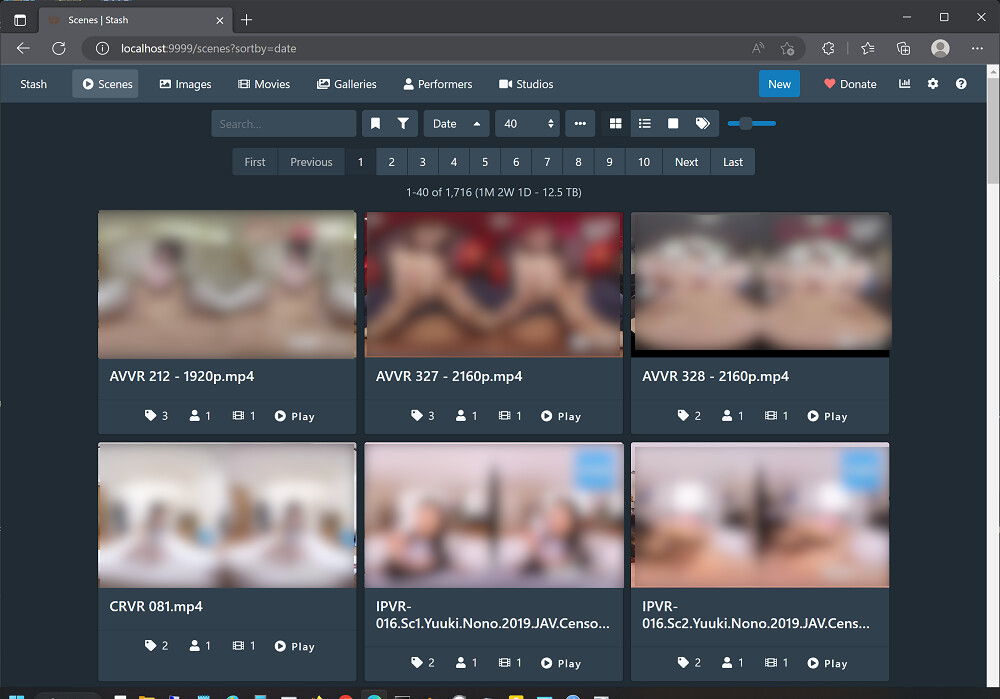The width and height of the screenshot is (1000, 699).
Task: Click the blue New button
Action: (x=779, y=84)
